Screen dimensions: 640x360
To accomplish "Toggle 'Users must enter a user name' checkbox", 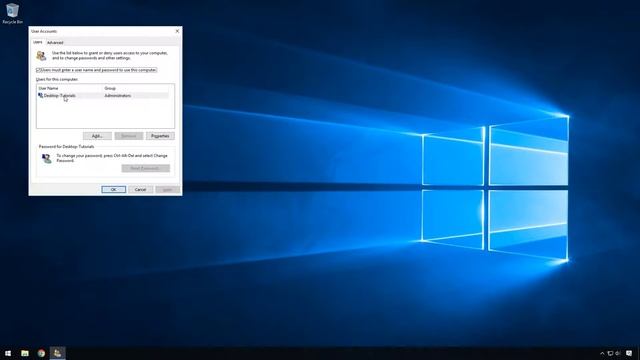I will click(x=39, y=70).
